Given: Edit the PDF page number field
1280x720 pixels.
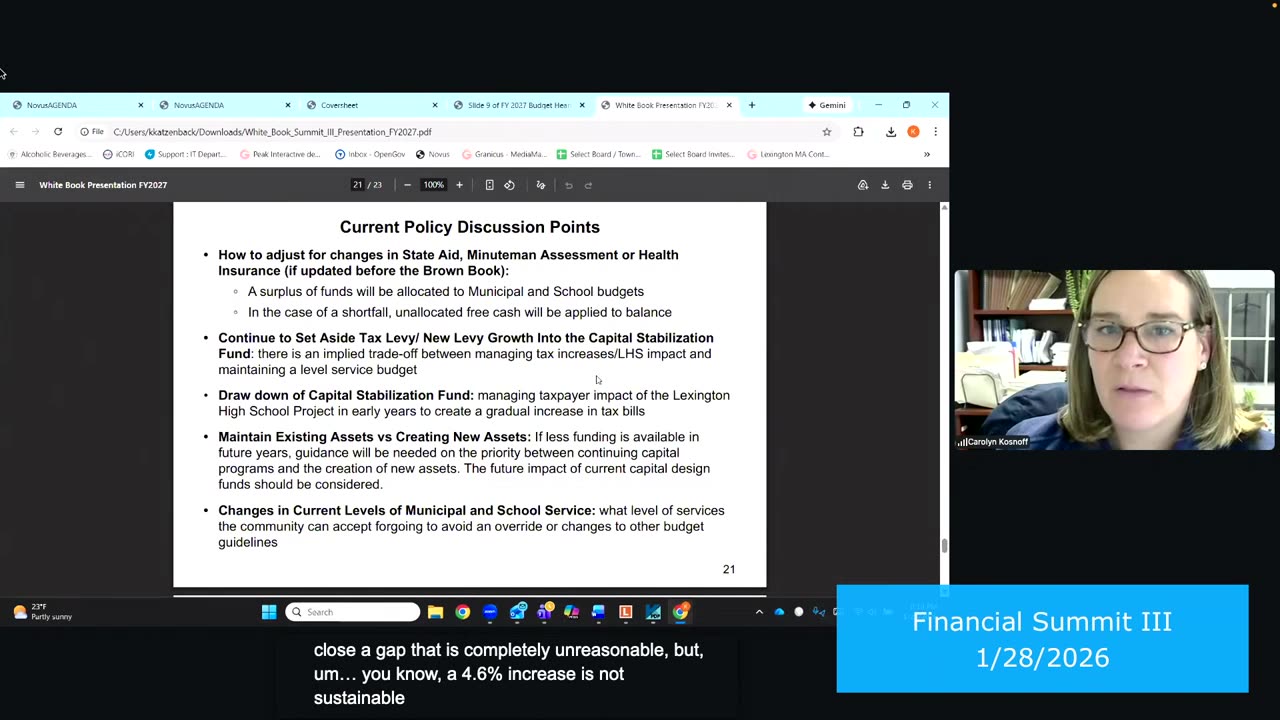Looking at the screenshot, I should coord(357,185).
